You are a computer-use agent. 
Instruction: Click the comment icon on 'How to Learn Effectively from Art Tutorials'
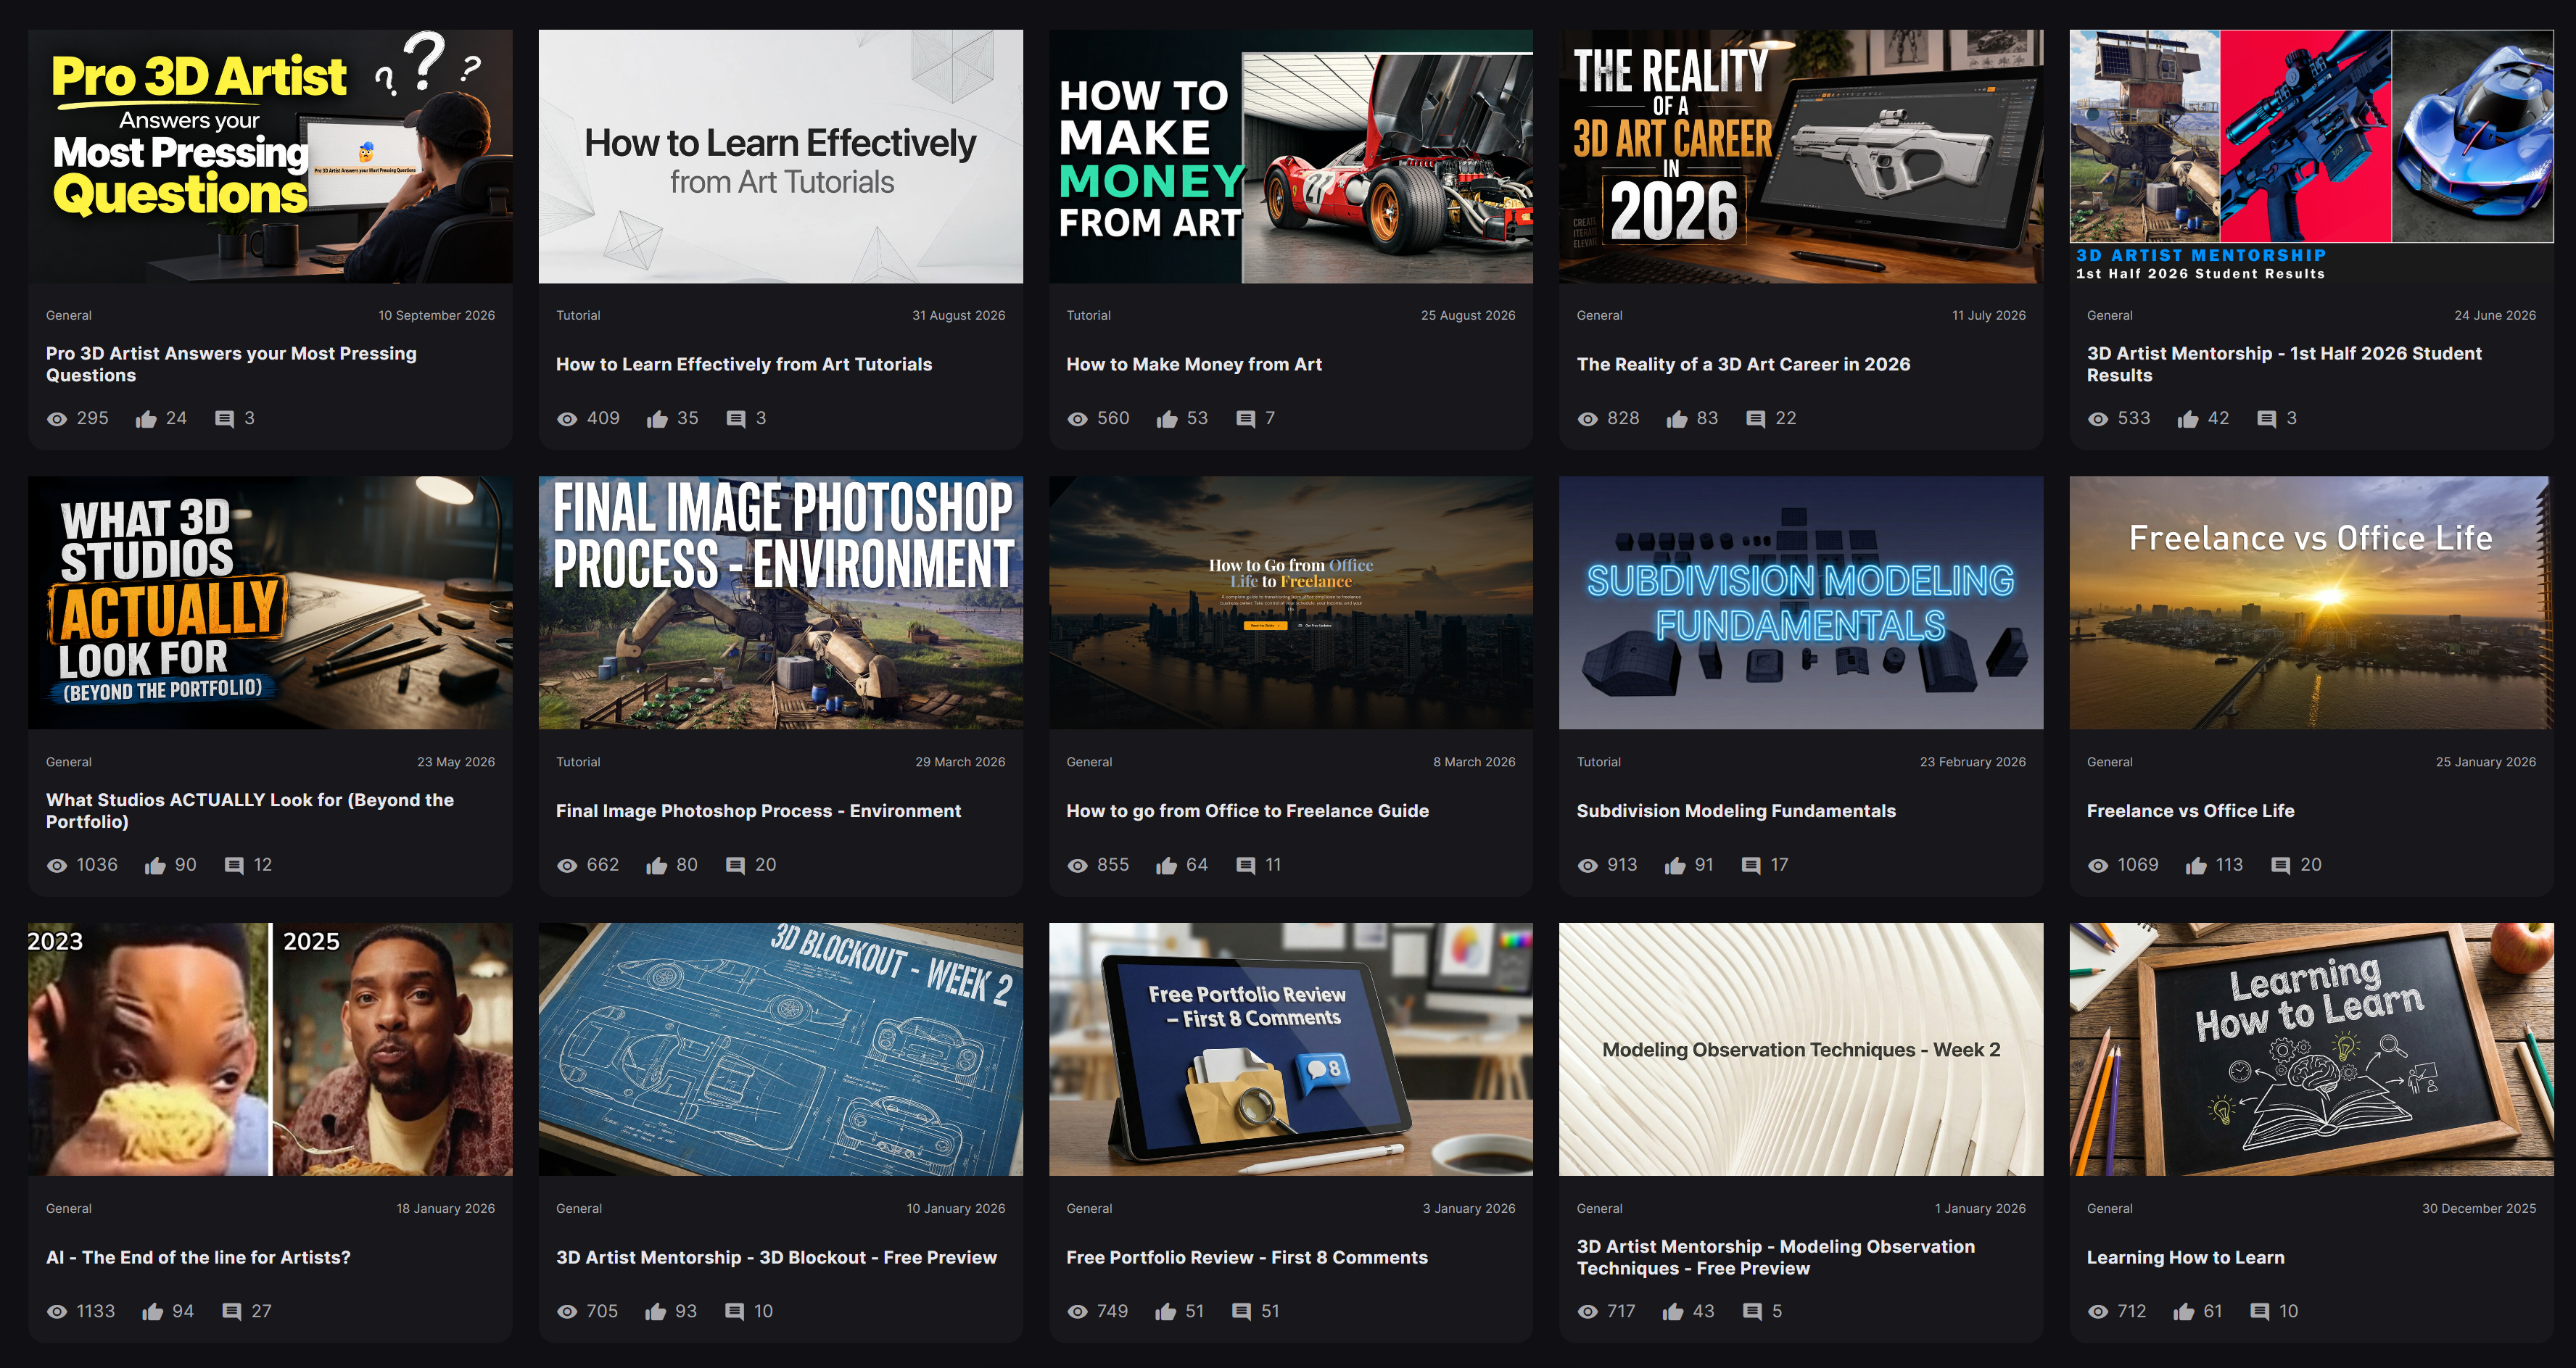(736, 419)
